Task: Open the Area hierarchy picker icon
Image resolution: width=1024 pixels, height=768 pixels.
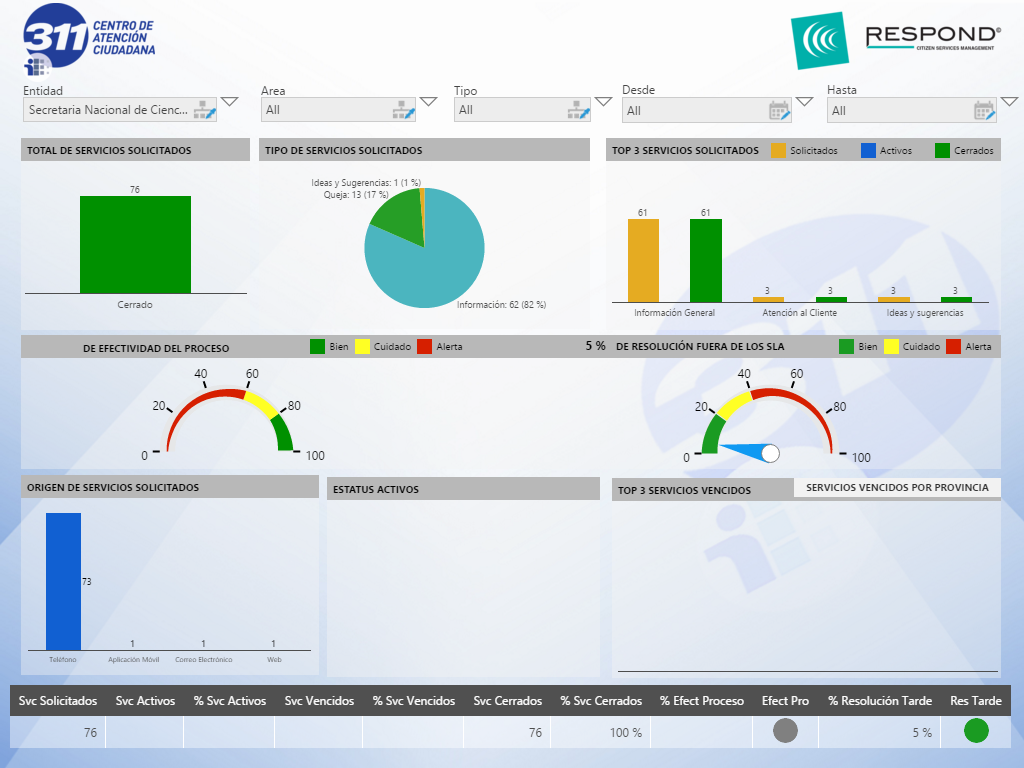Action: 404,110
